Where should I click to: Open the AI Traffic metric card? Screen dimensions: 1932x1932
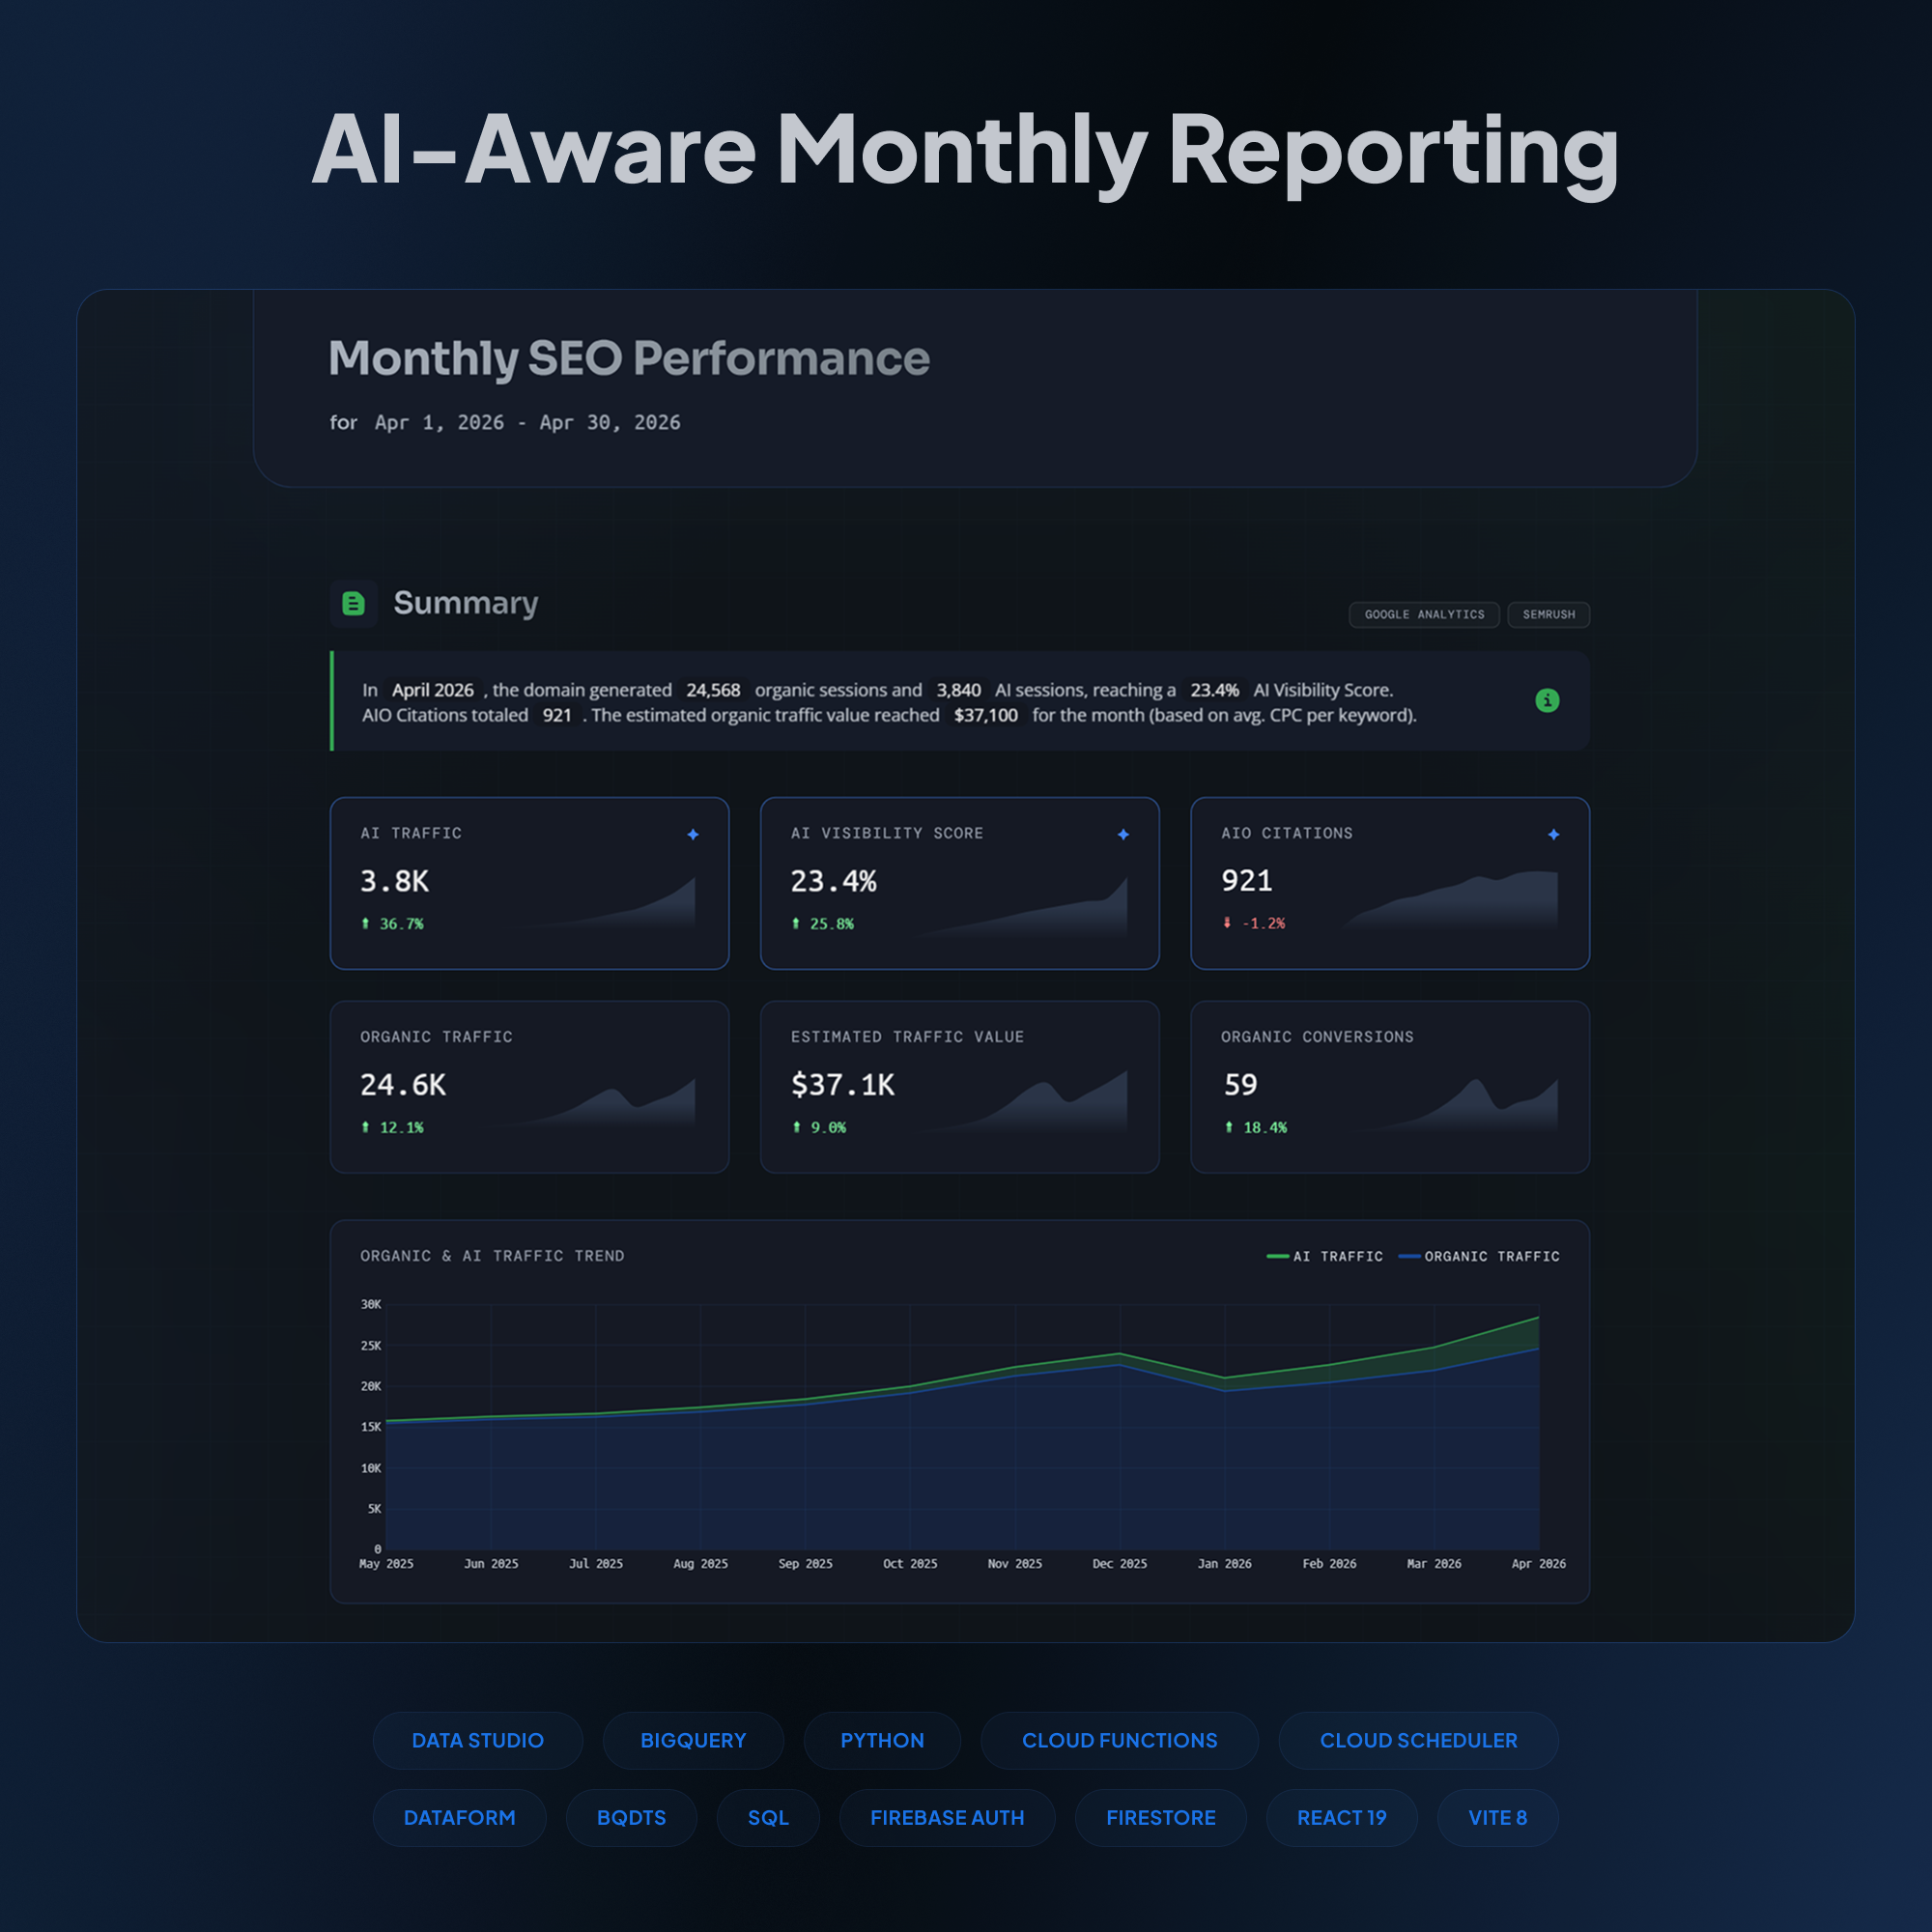click(529, 883)
